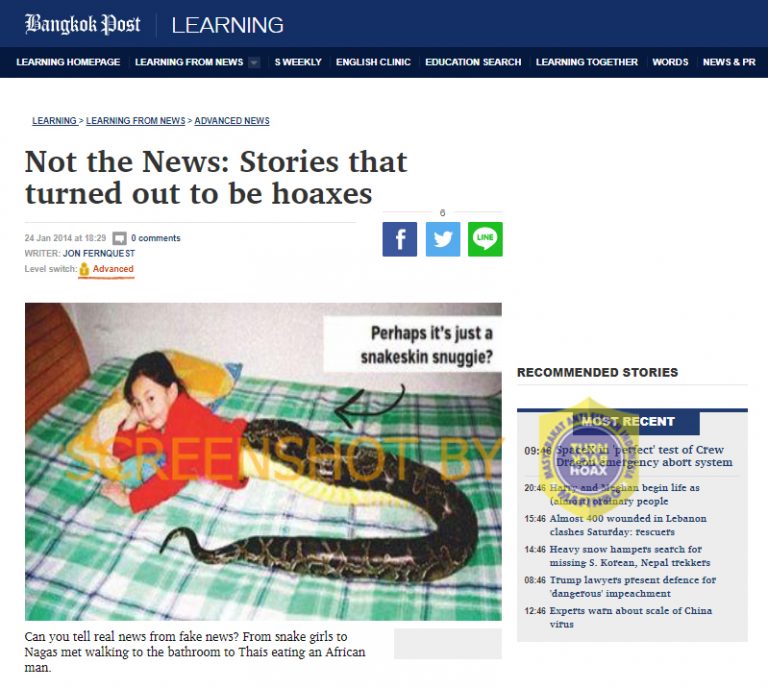Open the Bangkok Post logo homepage
Viewport: 768px width, 689px height.
82,24
